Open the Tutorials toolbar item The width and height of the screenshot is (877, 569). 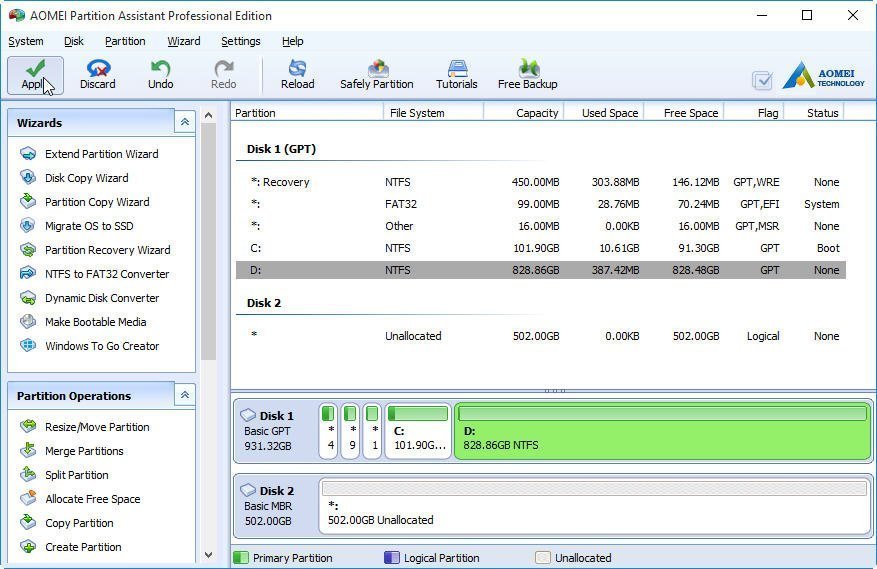456,75
